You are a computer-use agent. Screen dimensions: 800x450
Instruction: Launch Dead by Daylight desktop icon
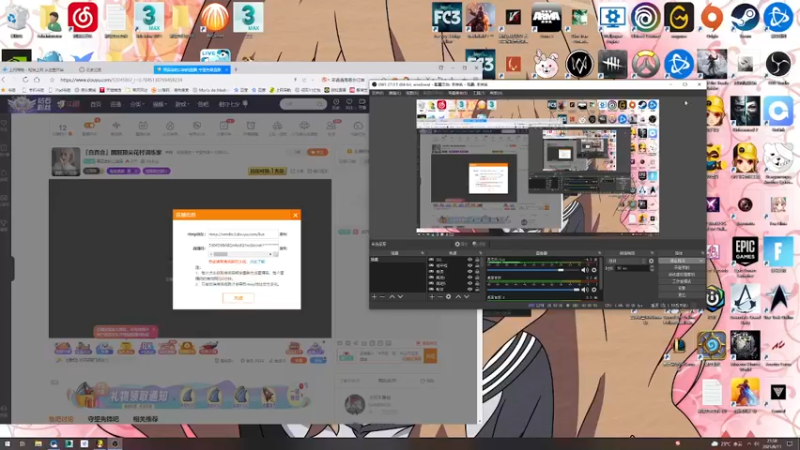612,64
